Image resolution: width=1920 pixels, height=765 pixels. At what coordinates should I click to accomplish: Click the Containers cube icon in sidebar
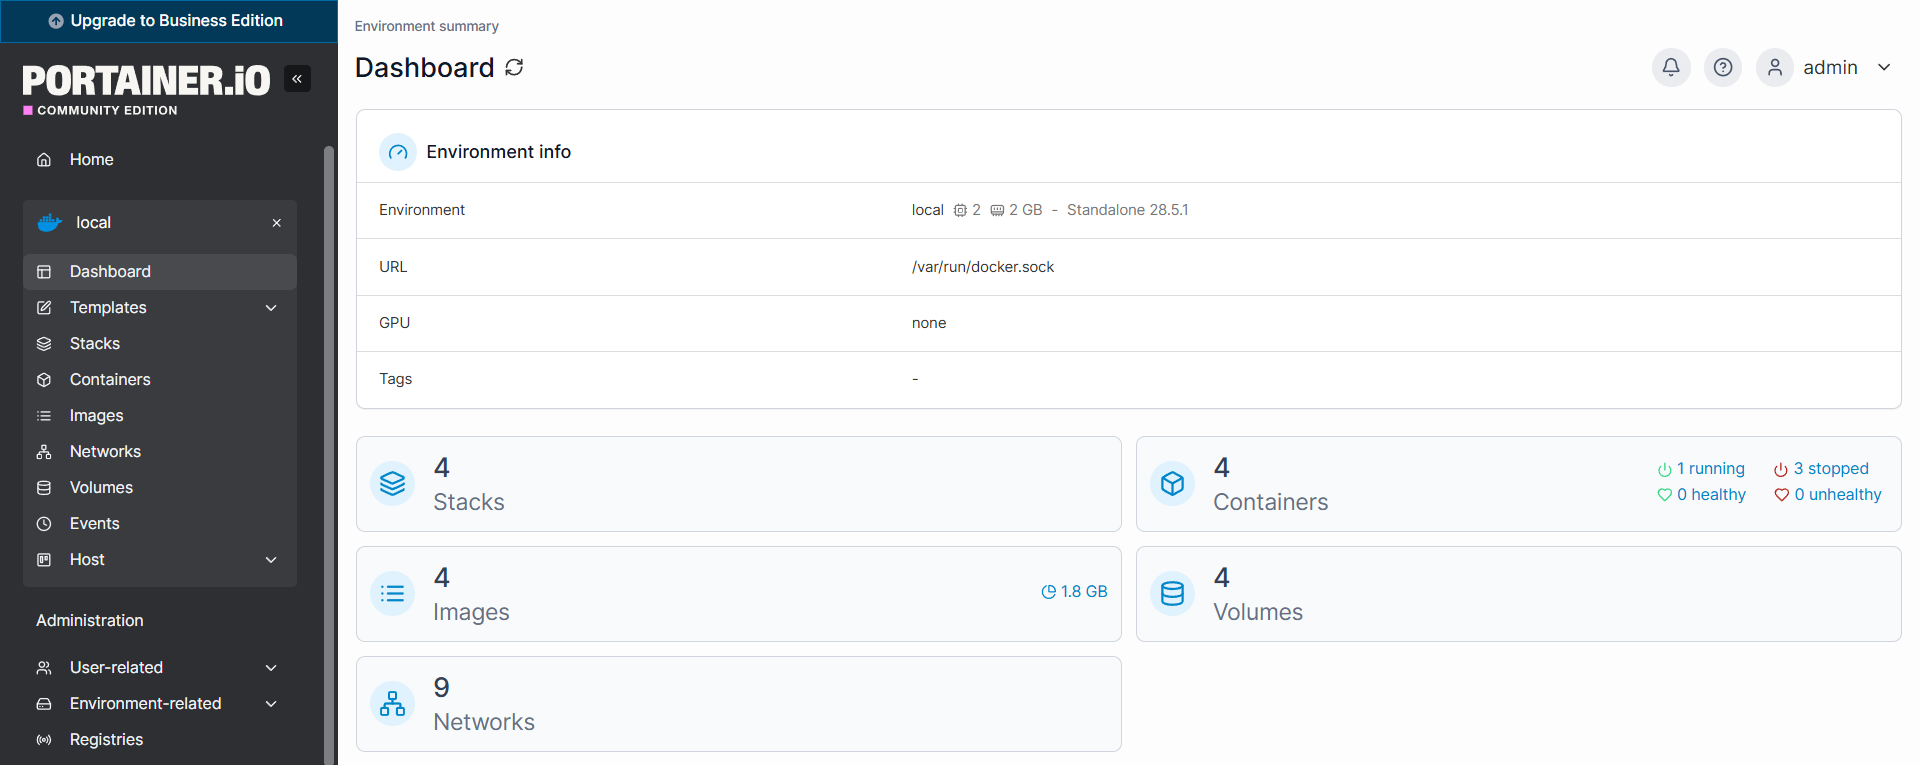(x=44, y=380)
